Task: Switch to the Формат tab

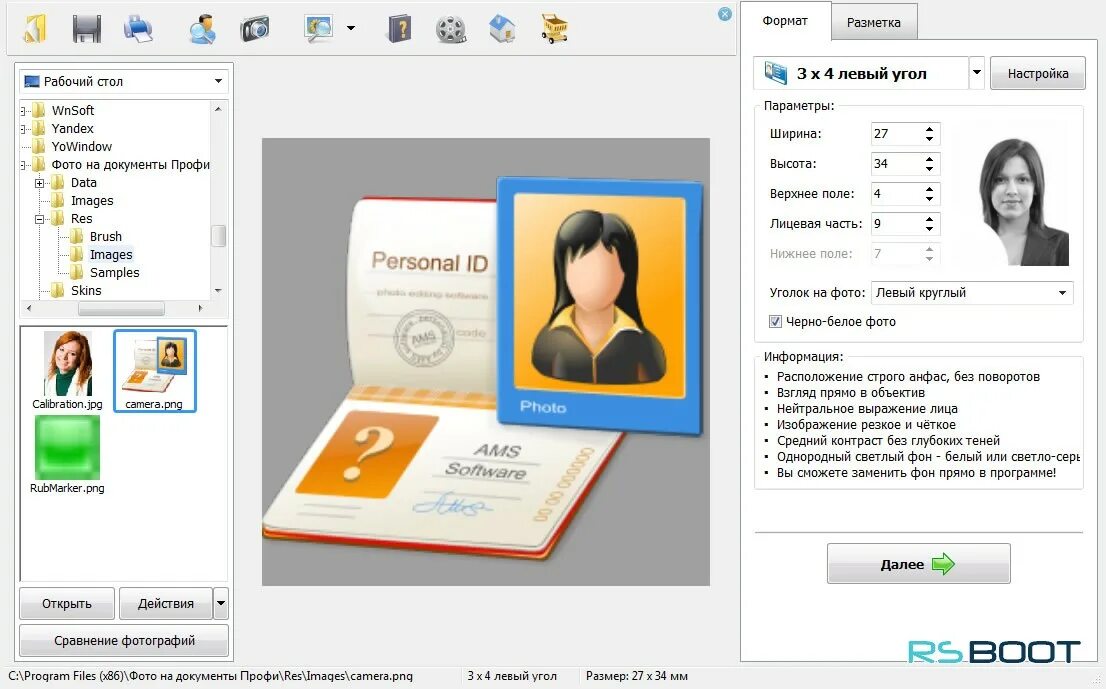Action: coord(785,21)
